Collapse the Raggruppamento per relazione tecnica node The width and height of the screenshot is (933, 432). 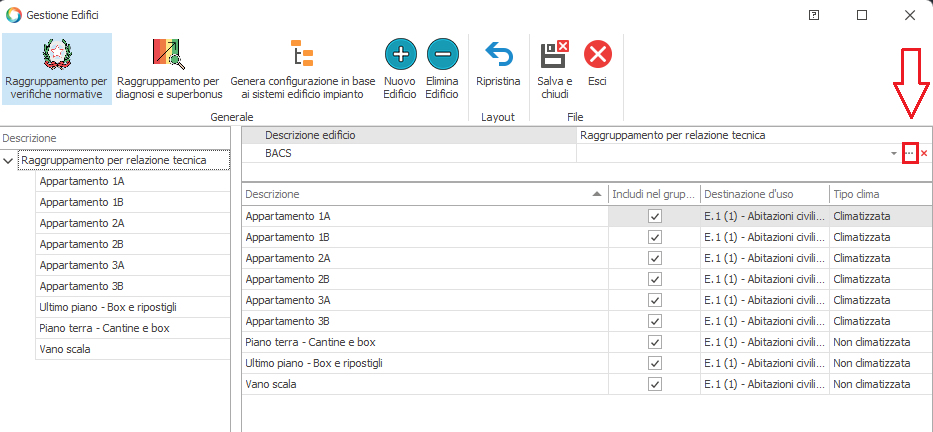point(9,160)
